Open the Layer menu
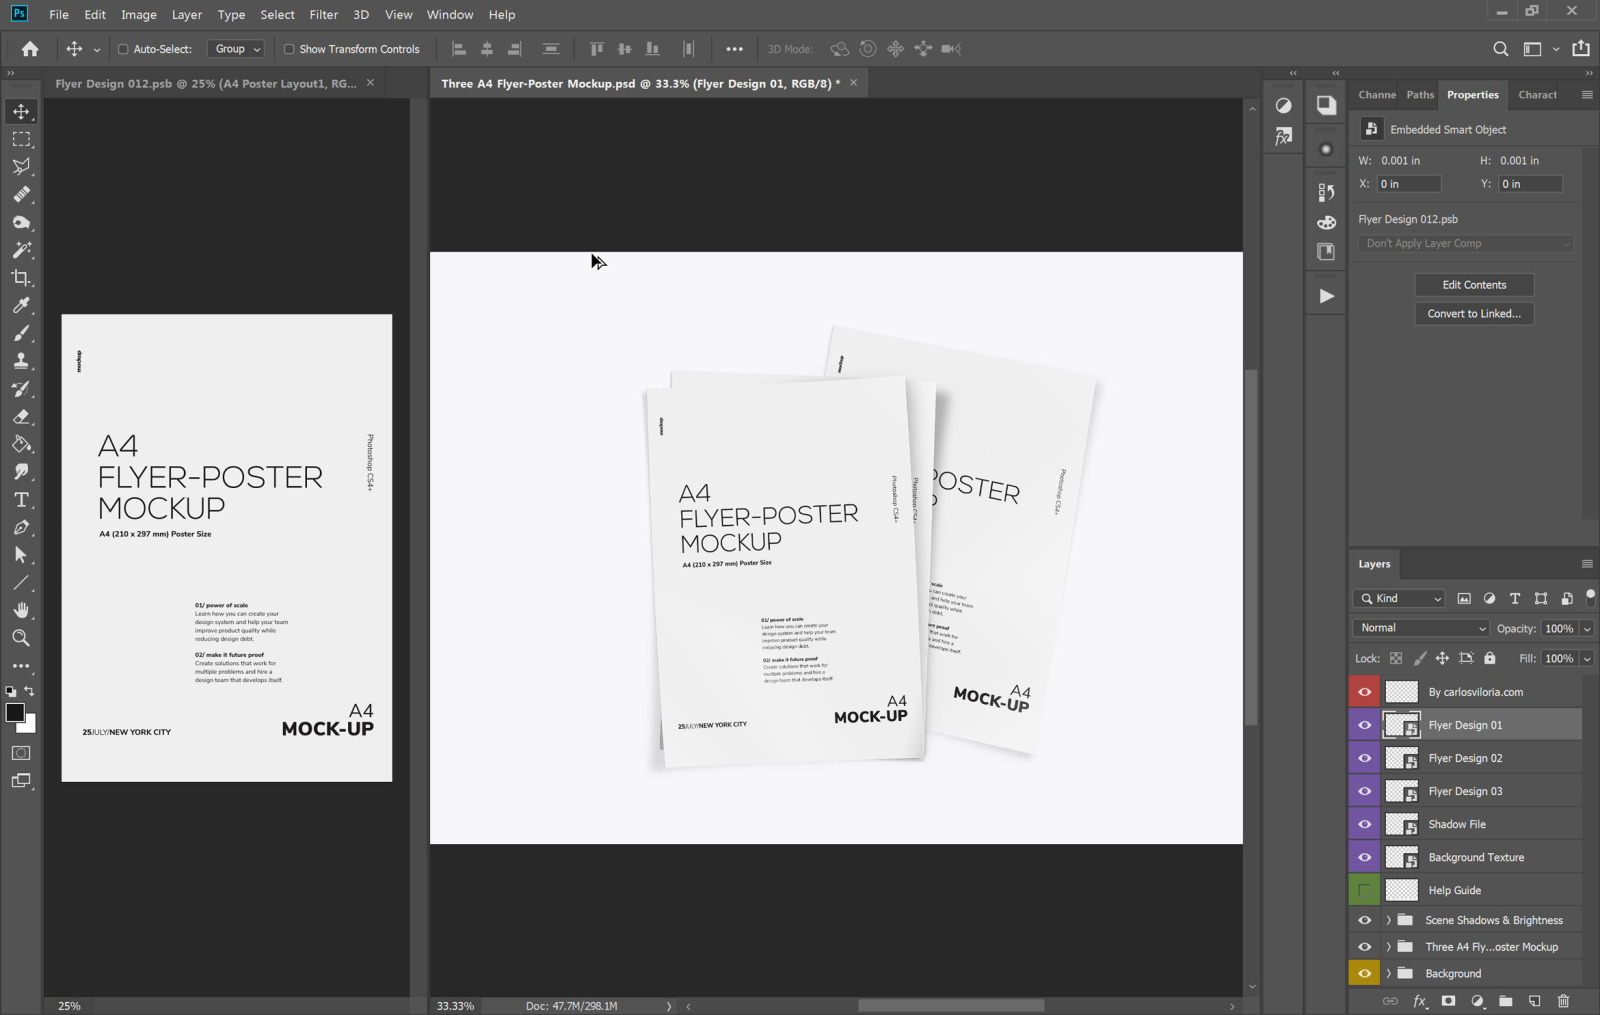Screen dimensions: 1600x1015 187,15
